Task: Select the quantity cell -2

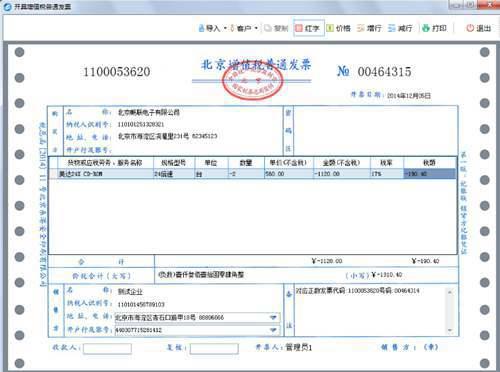Action: click(x=246, y=174)
